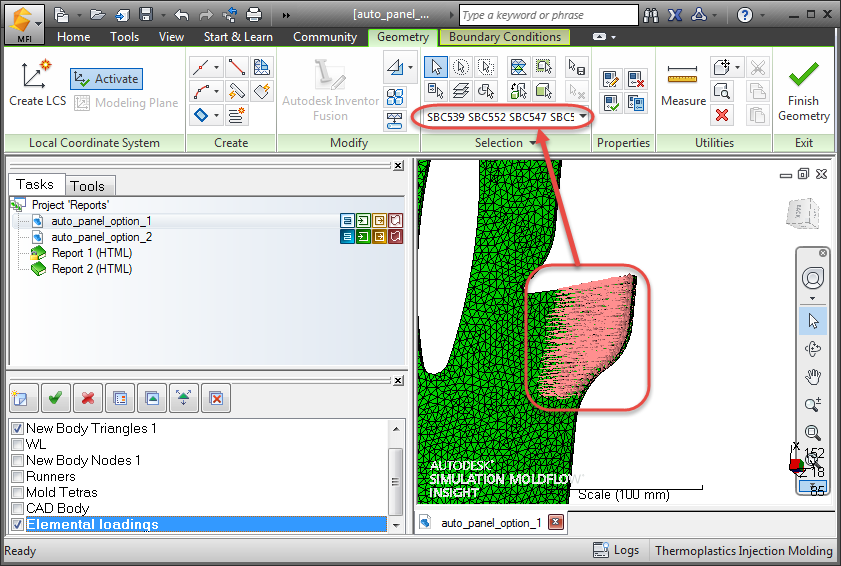The width and height of the screenshot is (841, 566).
Task: Click the select by layers stack icon
Action: pyautogui.click(x=460, y=91)
